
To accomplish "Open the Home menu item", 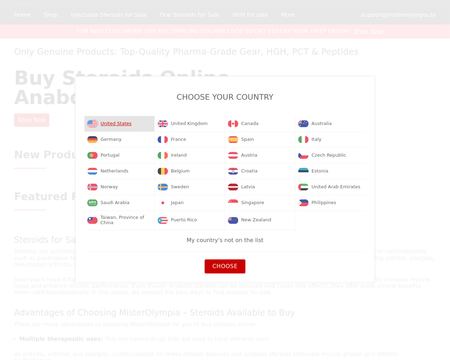I will coord(22,15).
